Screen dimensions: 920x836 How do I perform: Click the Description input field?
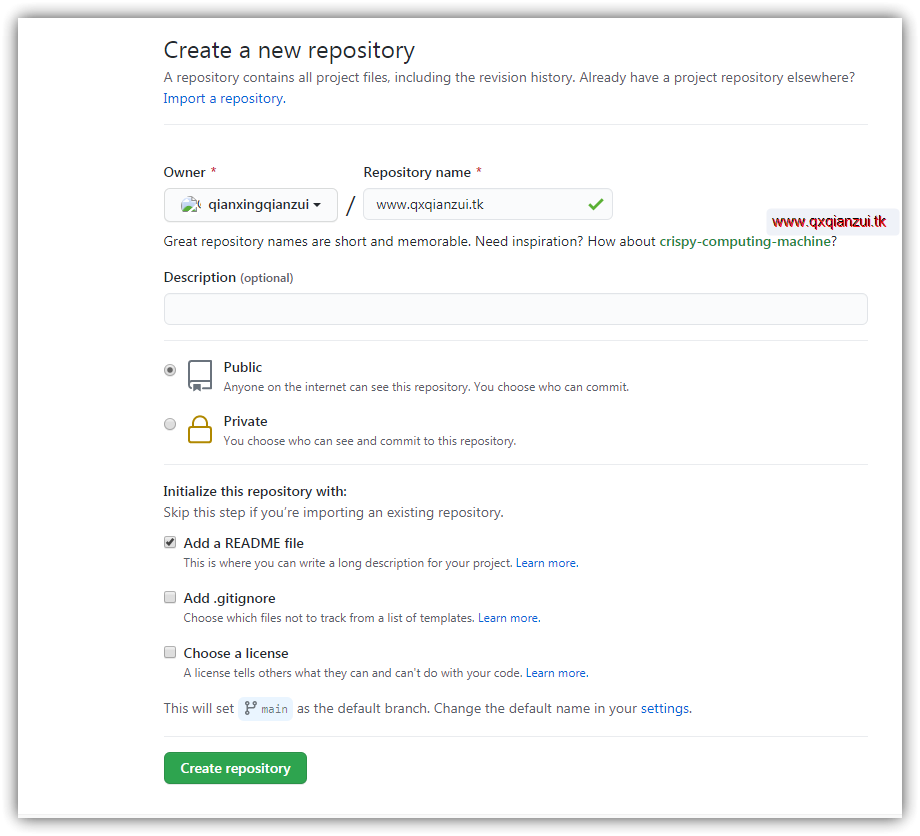(515, 309)
